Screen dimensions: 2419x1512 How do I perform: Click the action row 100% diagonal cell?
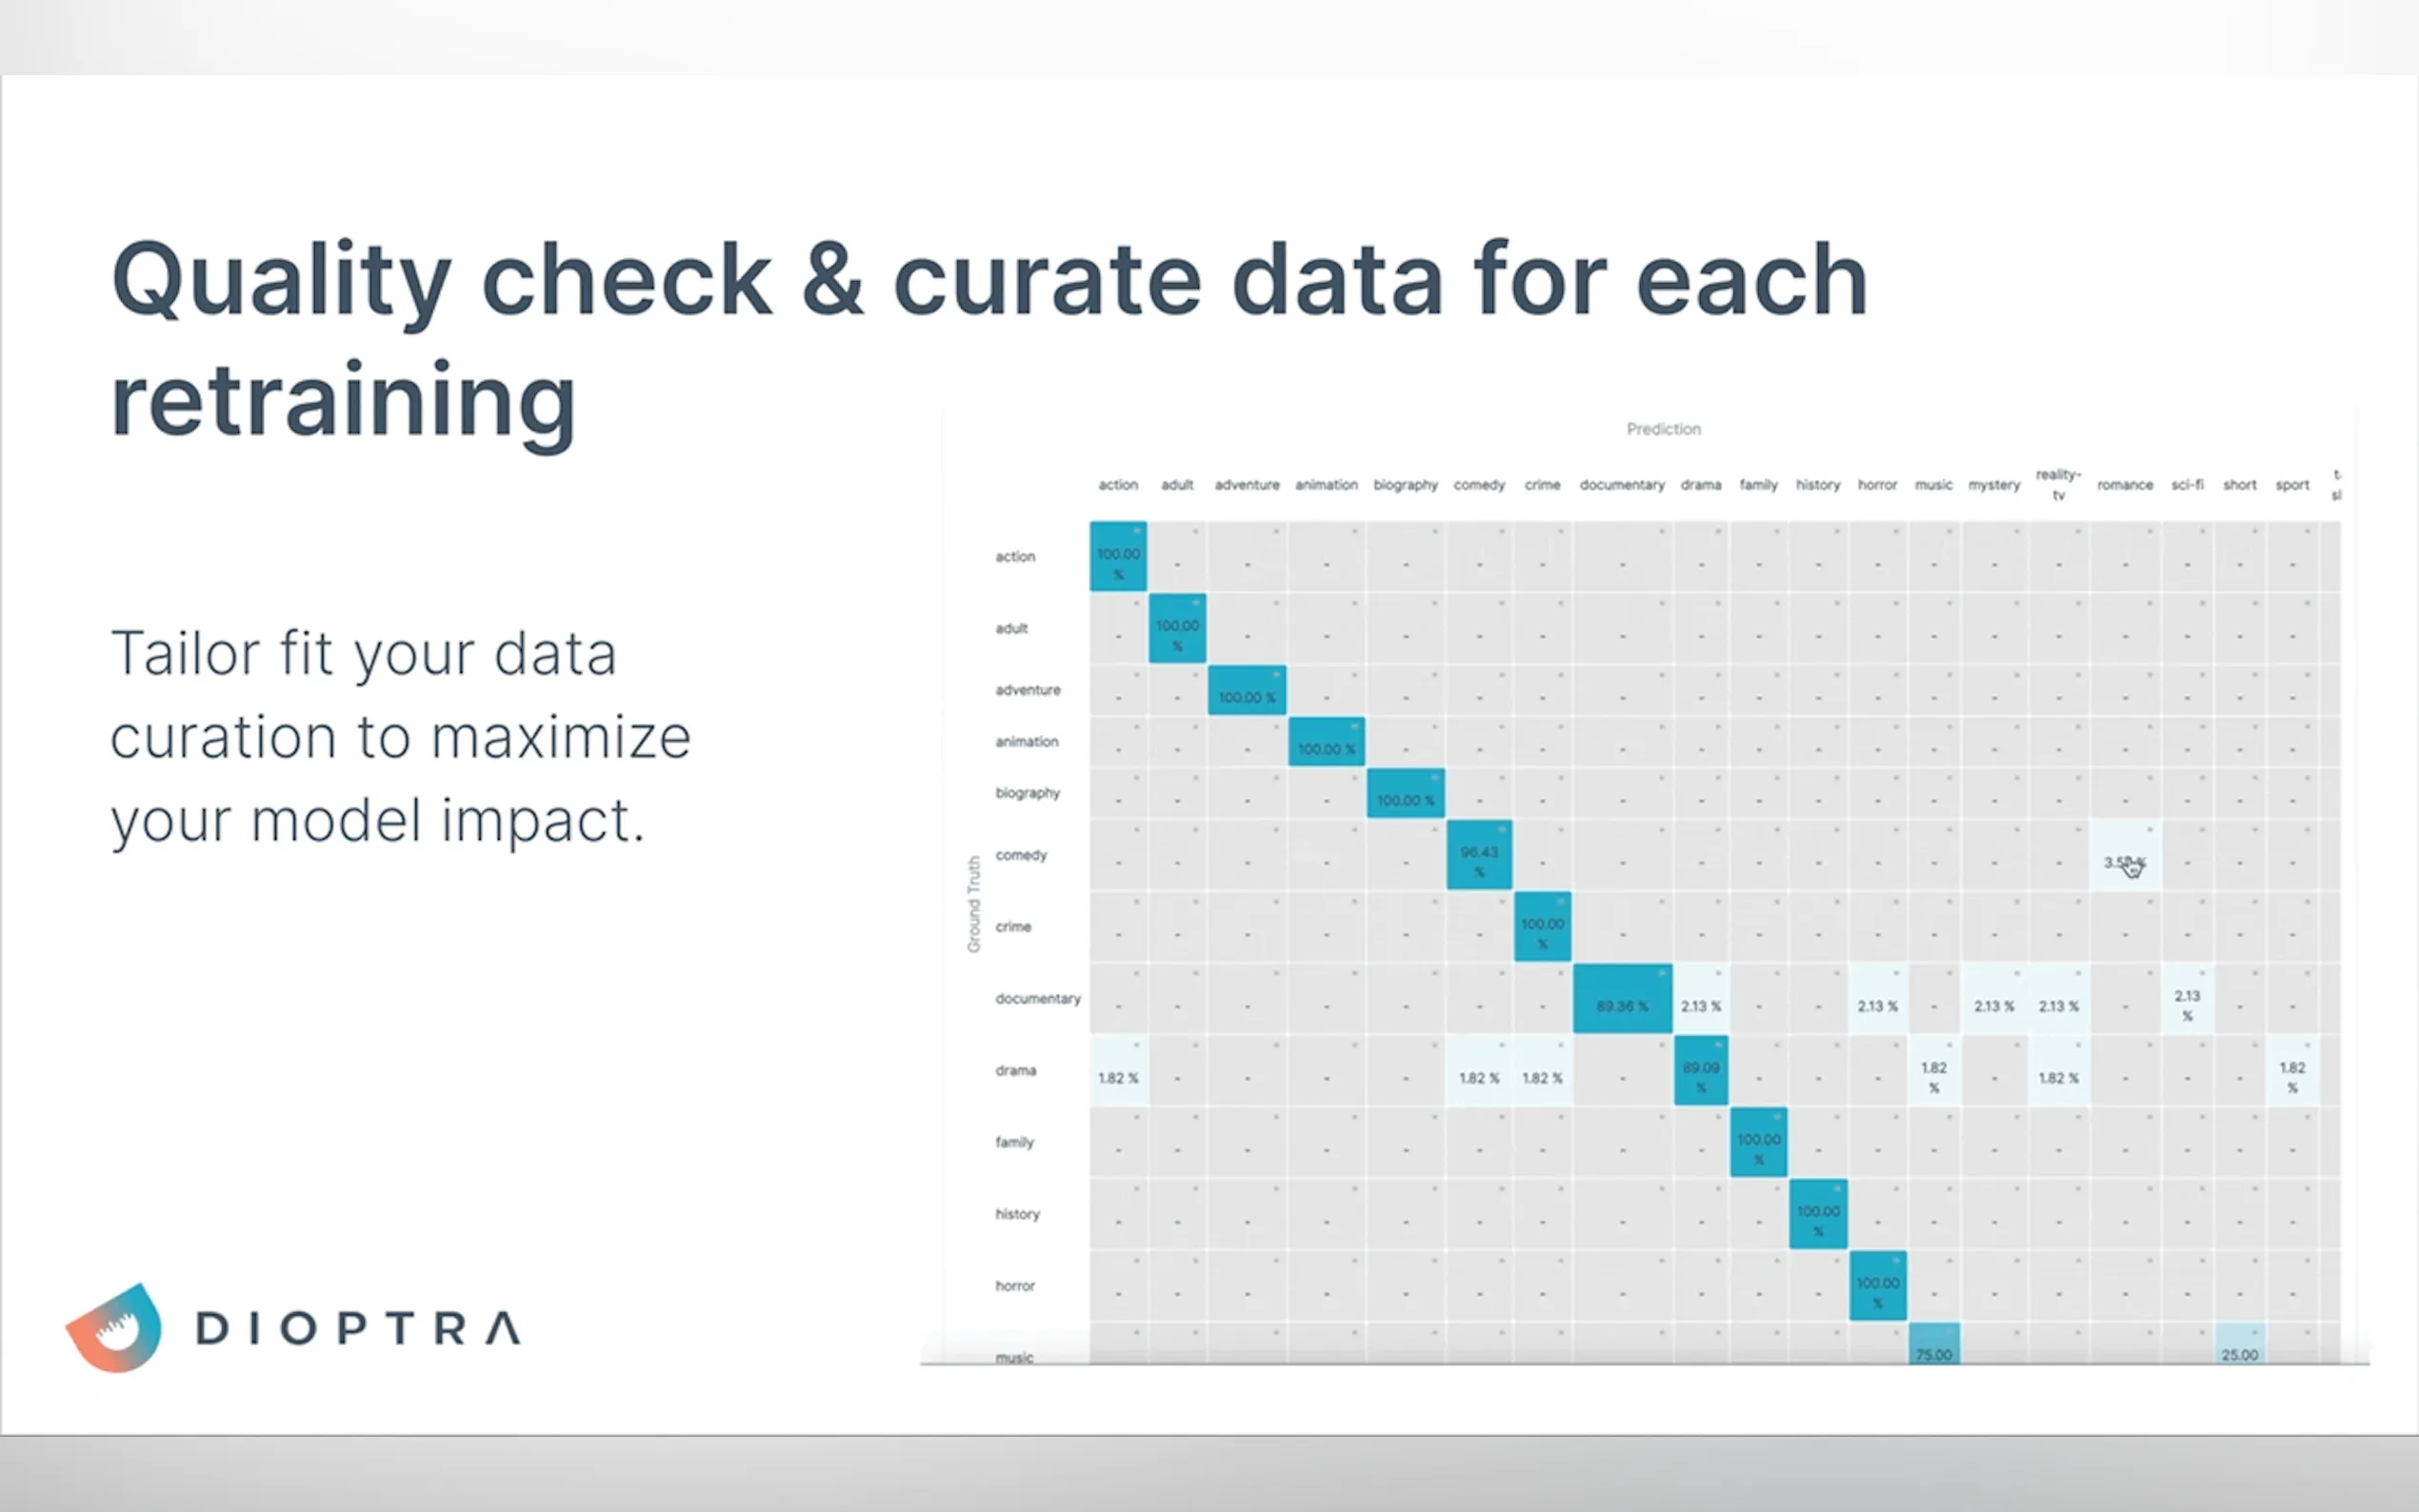tap(1118, 556)
